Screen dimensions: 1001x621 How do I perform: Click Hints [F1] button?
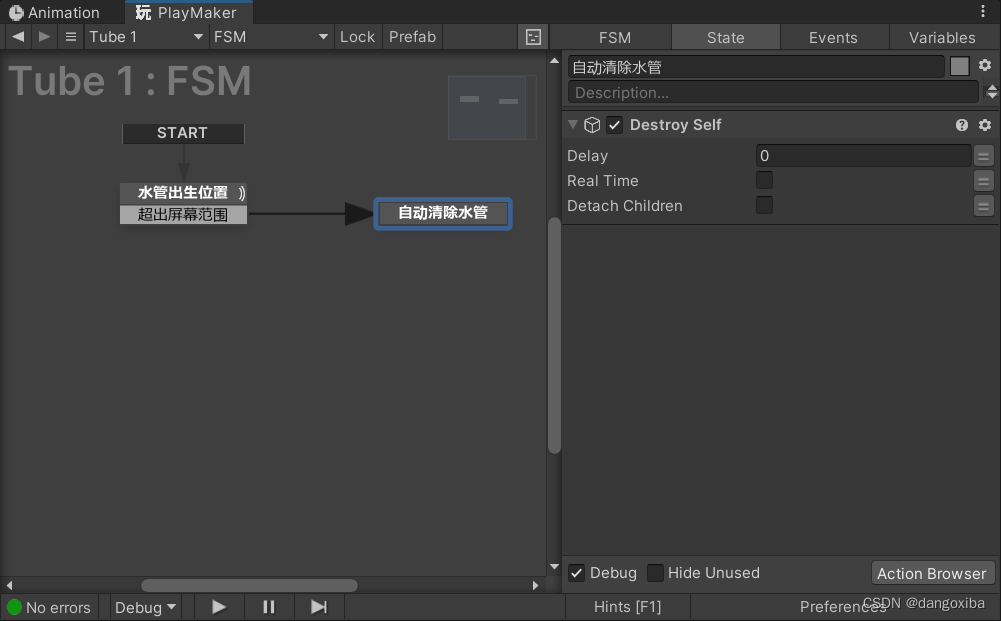pyautogui.click(x=627, y=607)
